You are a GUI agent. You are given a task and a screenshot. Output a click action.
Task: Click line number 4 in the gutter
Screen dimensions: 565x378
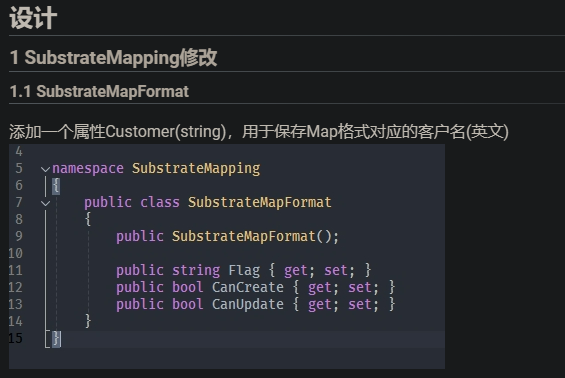point(19,152)
